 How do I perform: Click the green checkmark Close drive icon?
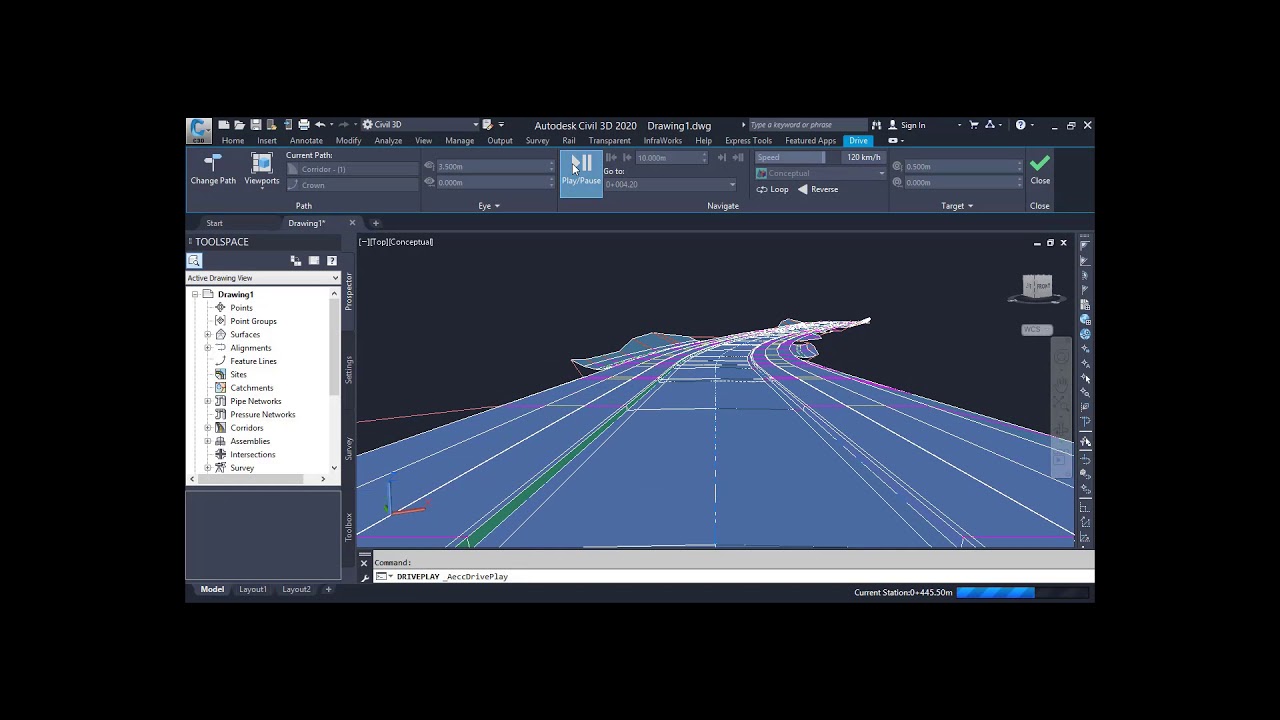pos(1040,163)
